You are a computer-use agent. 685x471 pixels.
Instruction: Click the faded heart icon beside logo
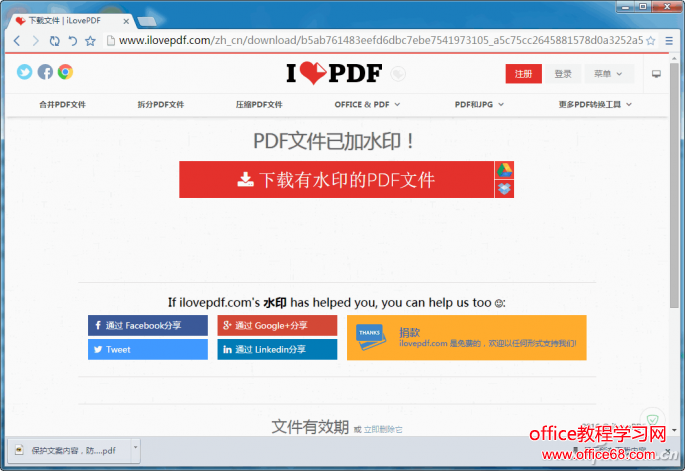click(x=398, y=74)
